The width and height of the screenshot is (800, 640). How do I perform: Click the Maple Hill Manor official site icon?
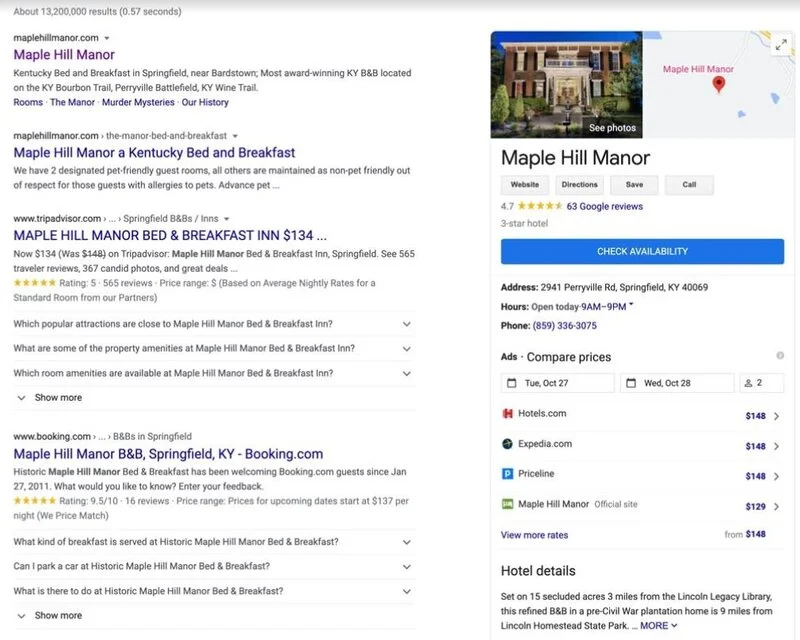[x=506, y=504]
